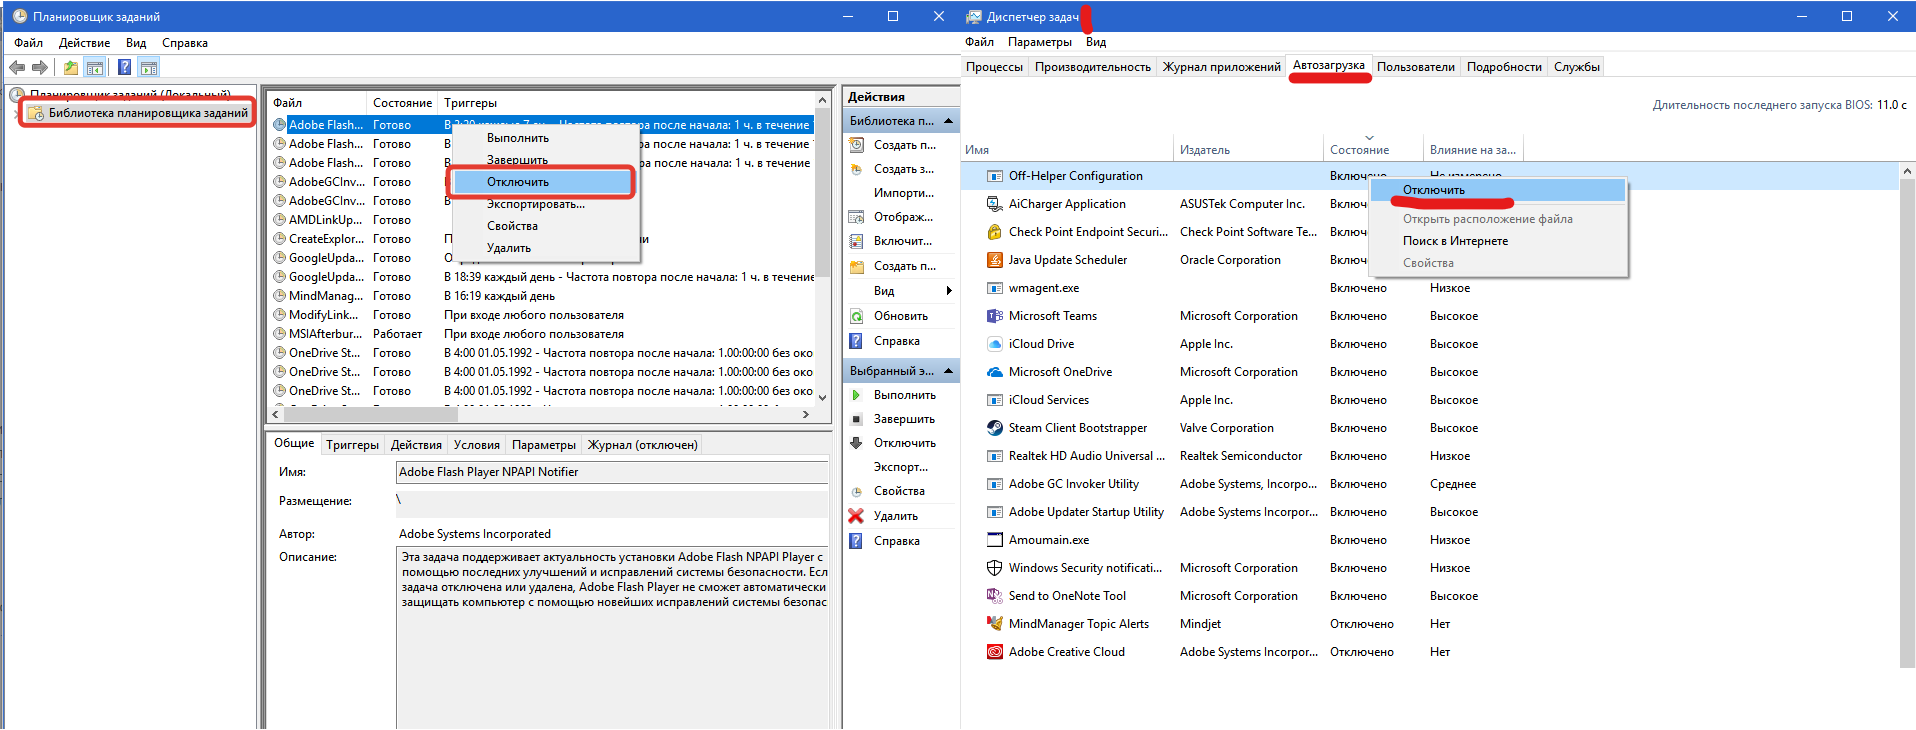
Task: Click the task list scroll-down arrow
Action: pos(822,397)
